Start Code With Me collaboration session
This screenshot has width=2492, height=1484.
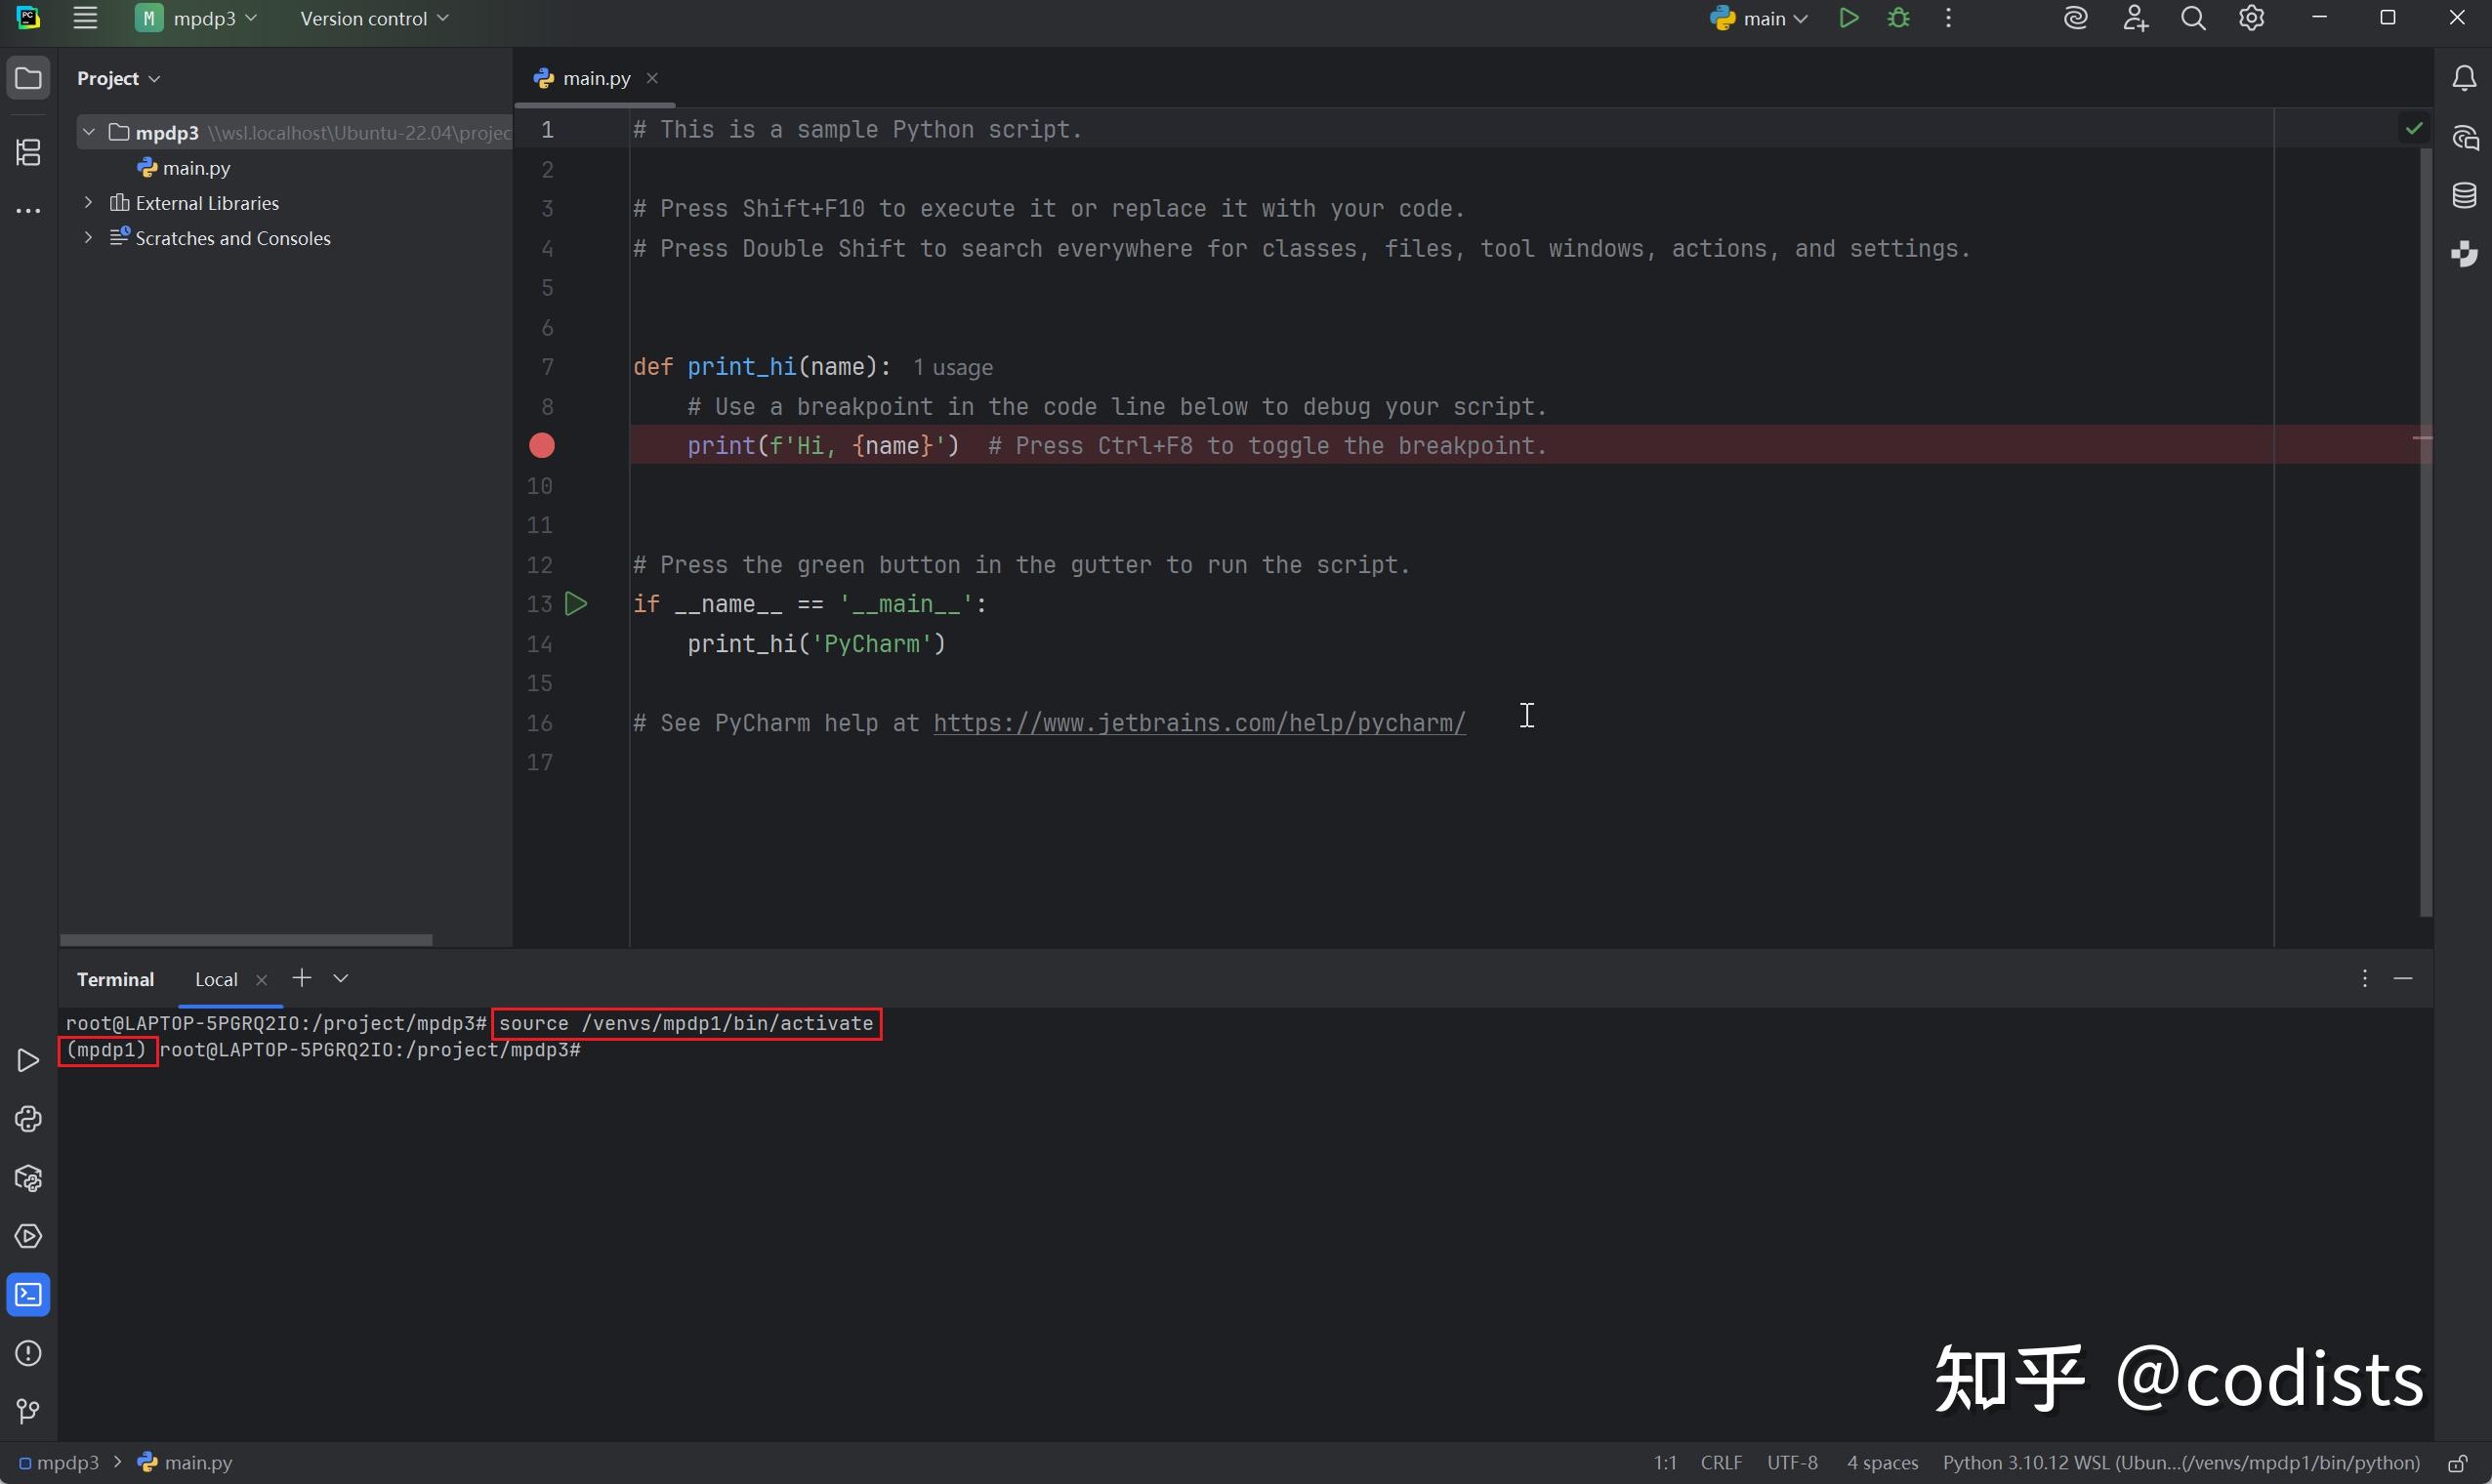[2136, 17]
